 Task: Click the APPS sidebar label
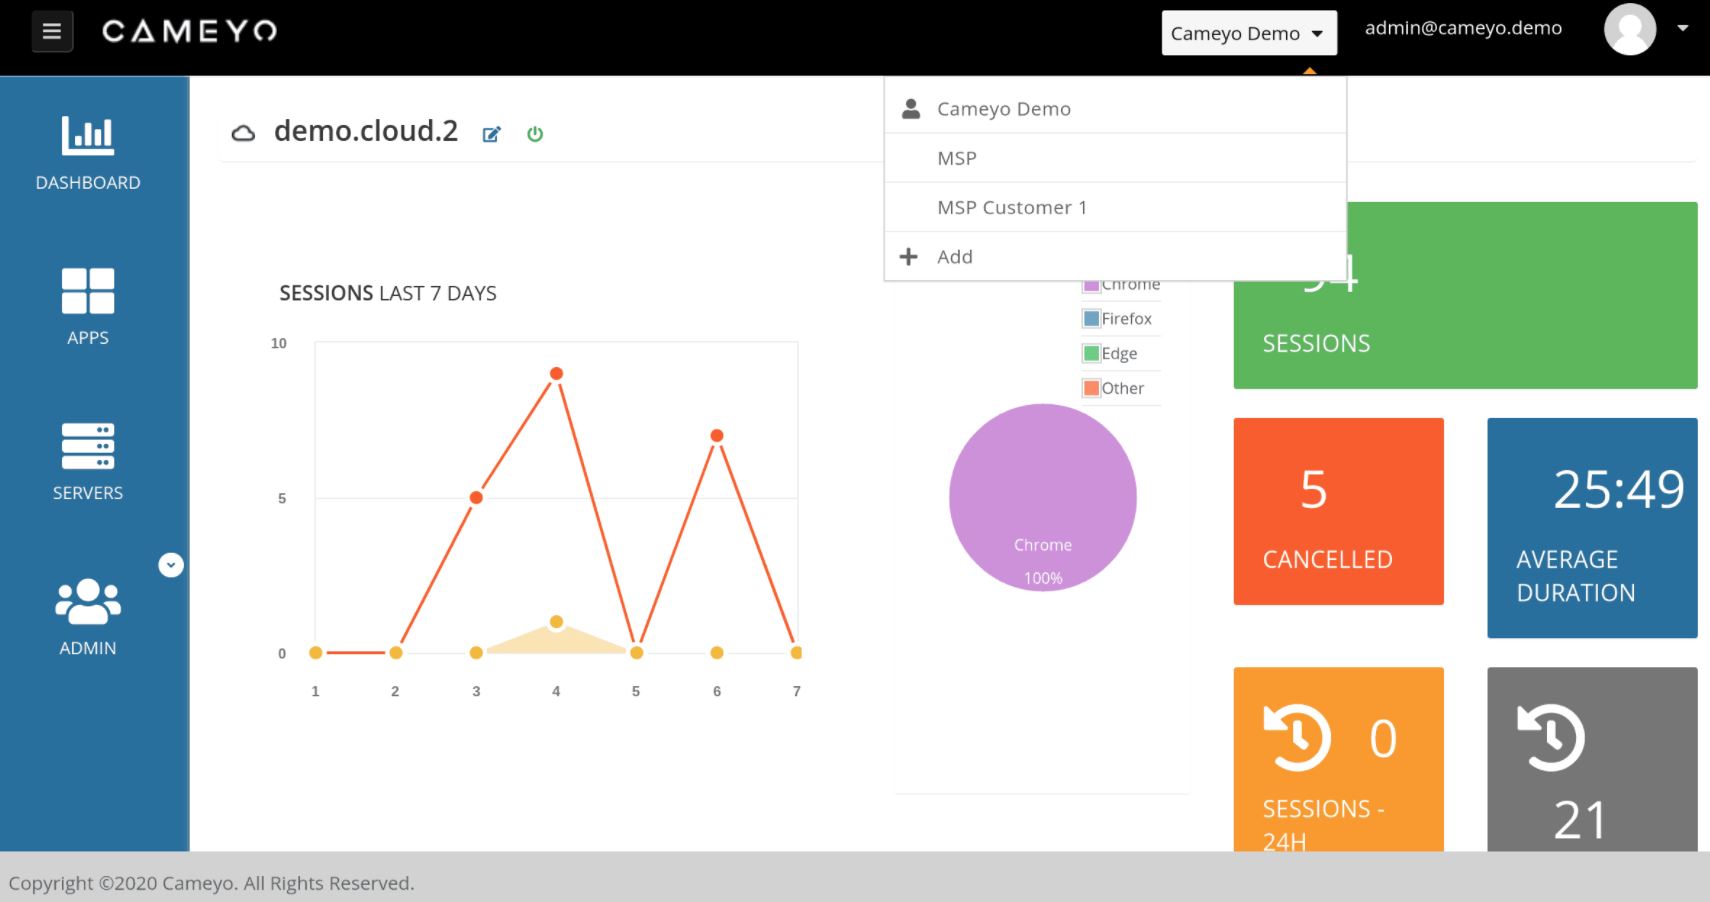[88, 338]
